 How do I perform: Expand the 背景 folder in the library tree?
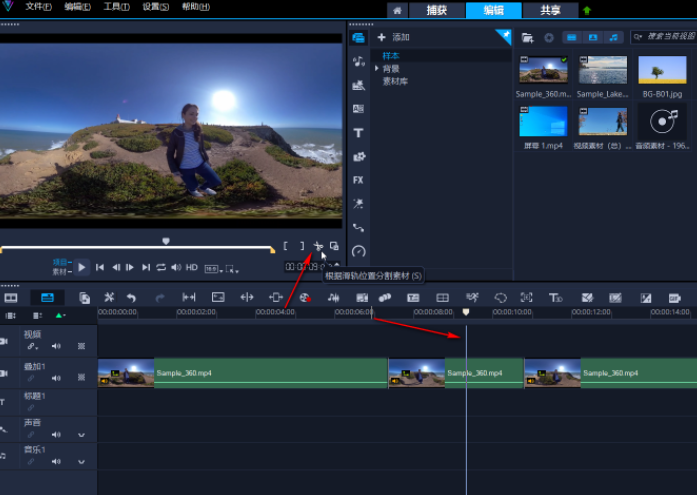[376, 69]
